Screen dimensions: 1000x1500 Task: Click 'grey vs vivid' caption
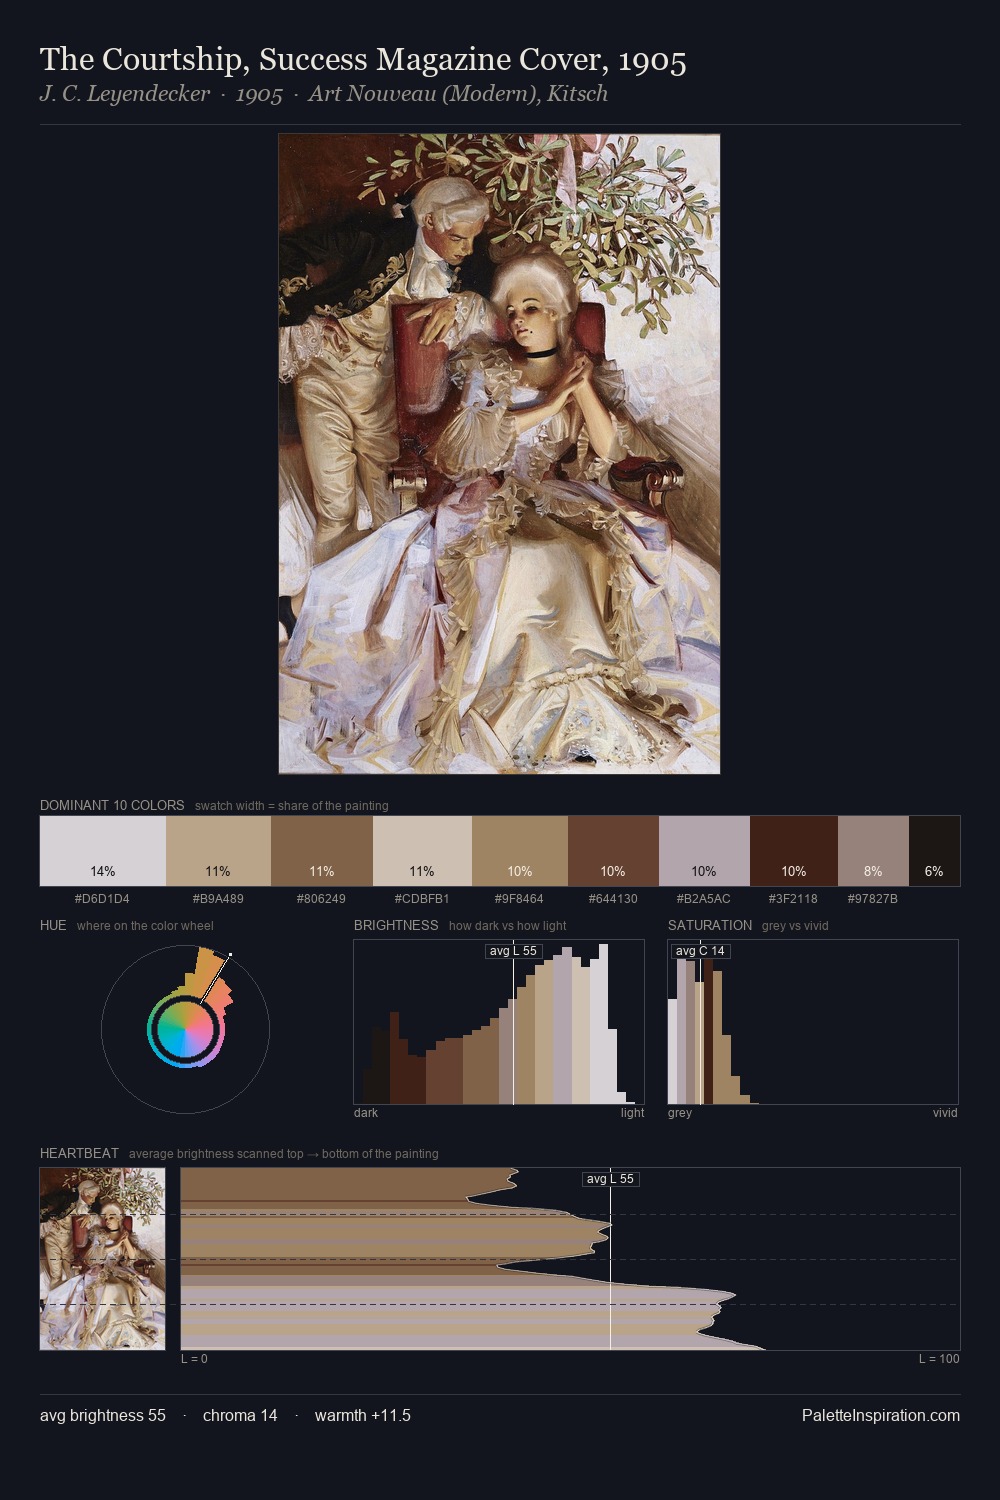tap(795, 926)
